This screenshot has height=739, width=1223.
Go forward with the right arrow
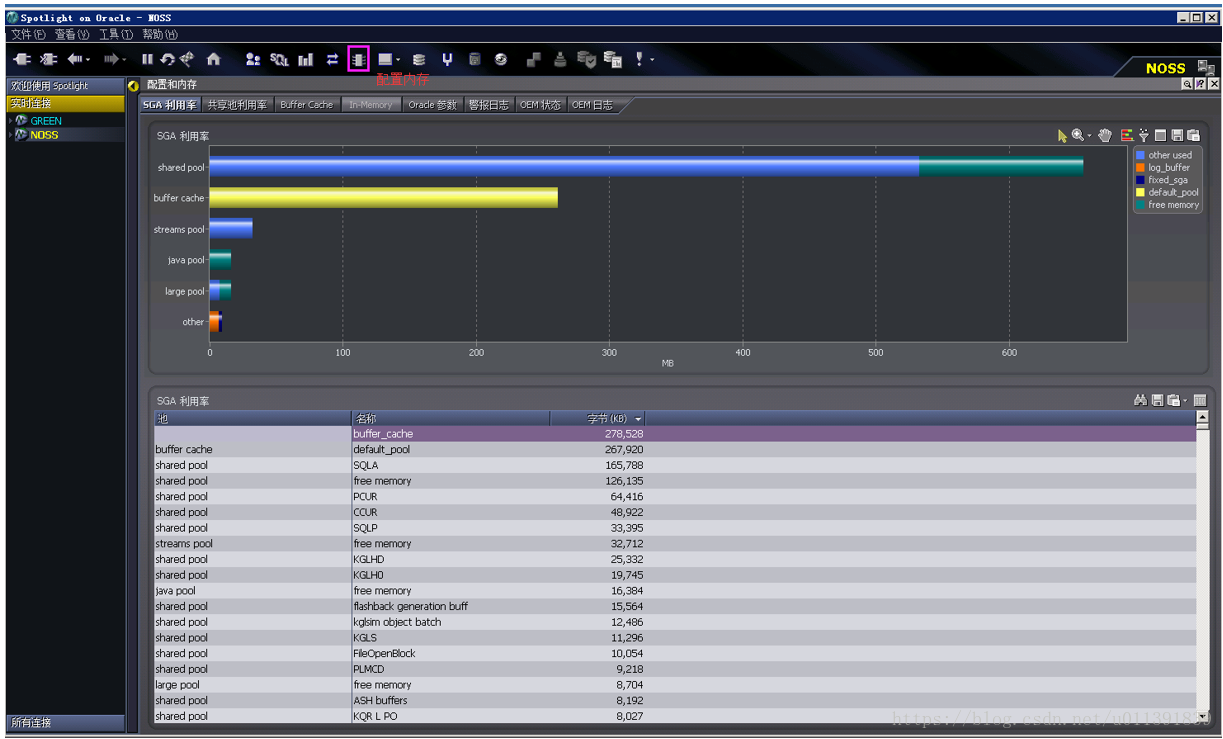[111, 60]
